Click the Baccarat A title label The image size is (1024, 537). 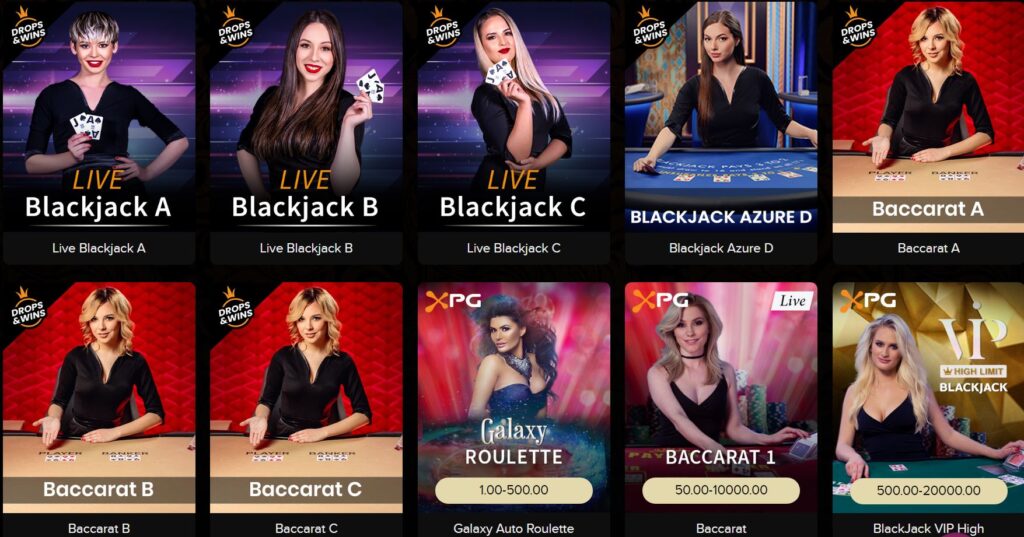(928, 248)
